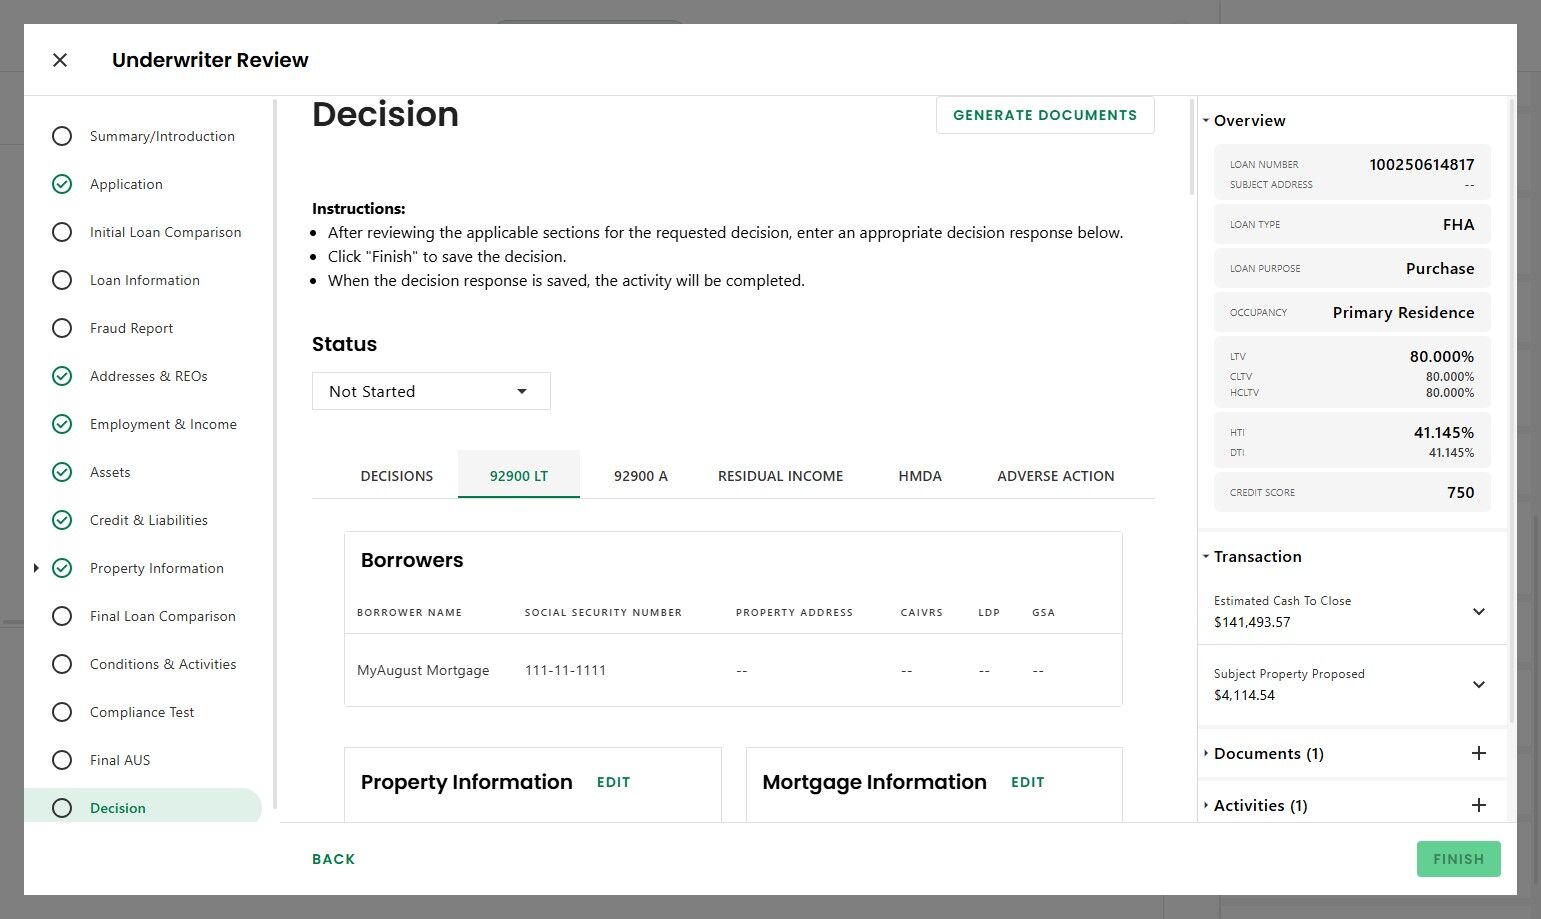Open Employment & Income step
This screenshot has width=1541, height=919.
click(x=163, y=424)
